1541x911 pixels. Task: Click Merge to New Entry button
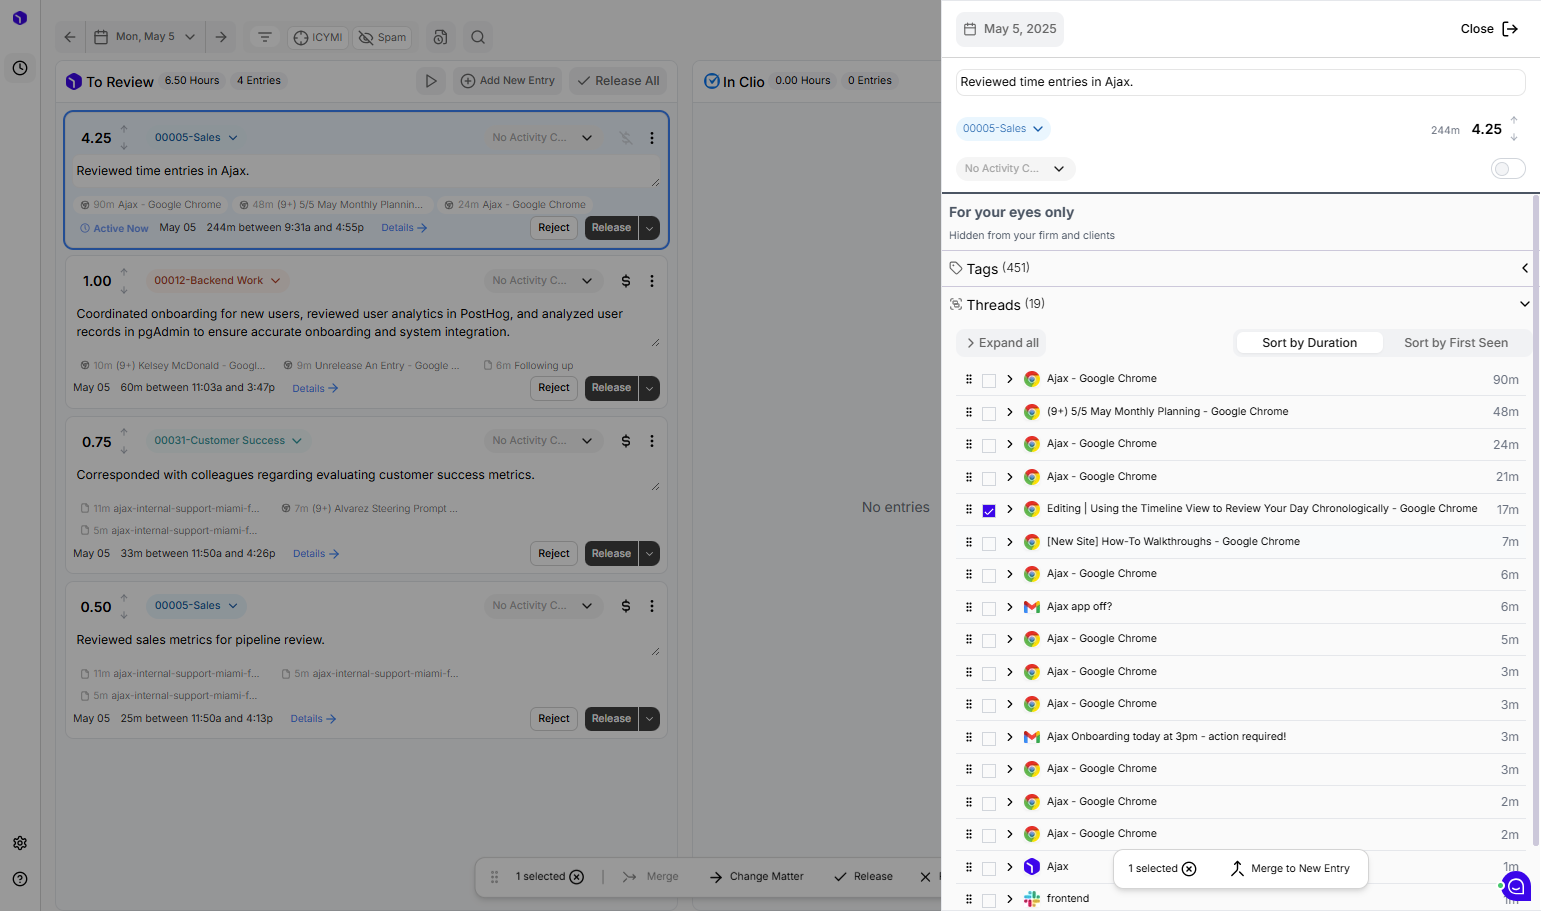pos(1291,869)
